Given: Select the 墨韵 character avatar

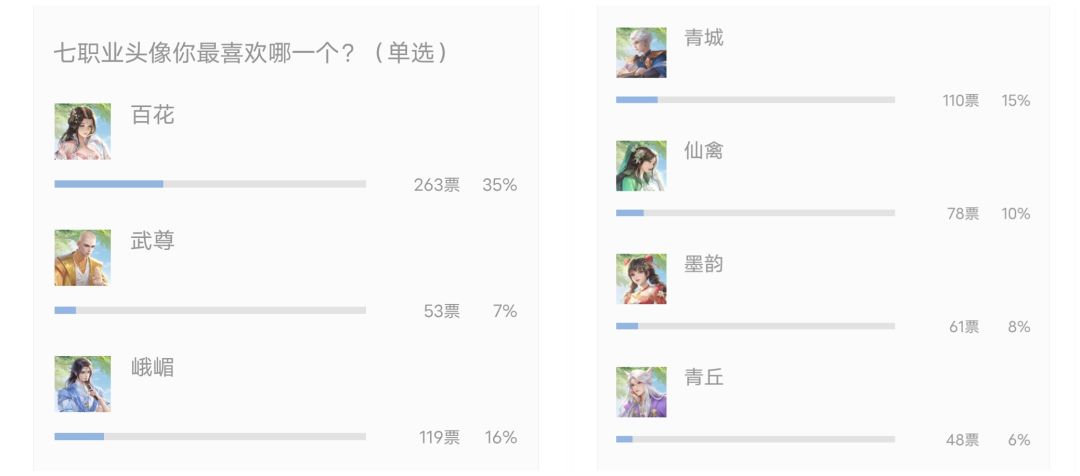Looking at the screenshot, I should (641, 278).
